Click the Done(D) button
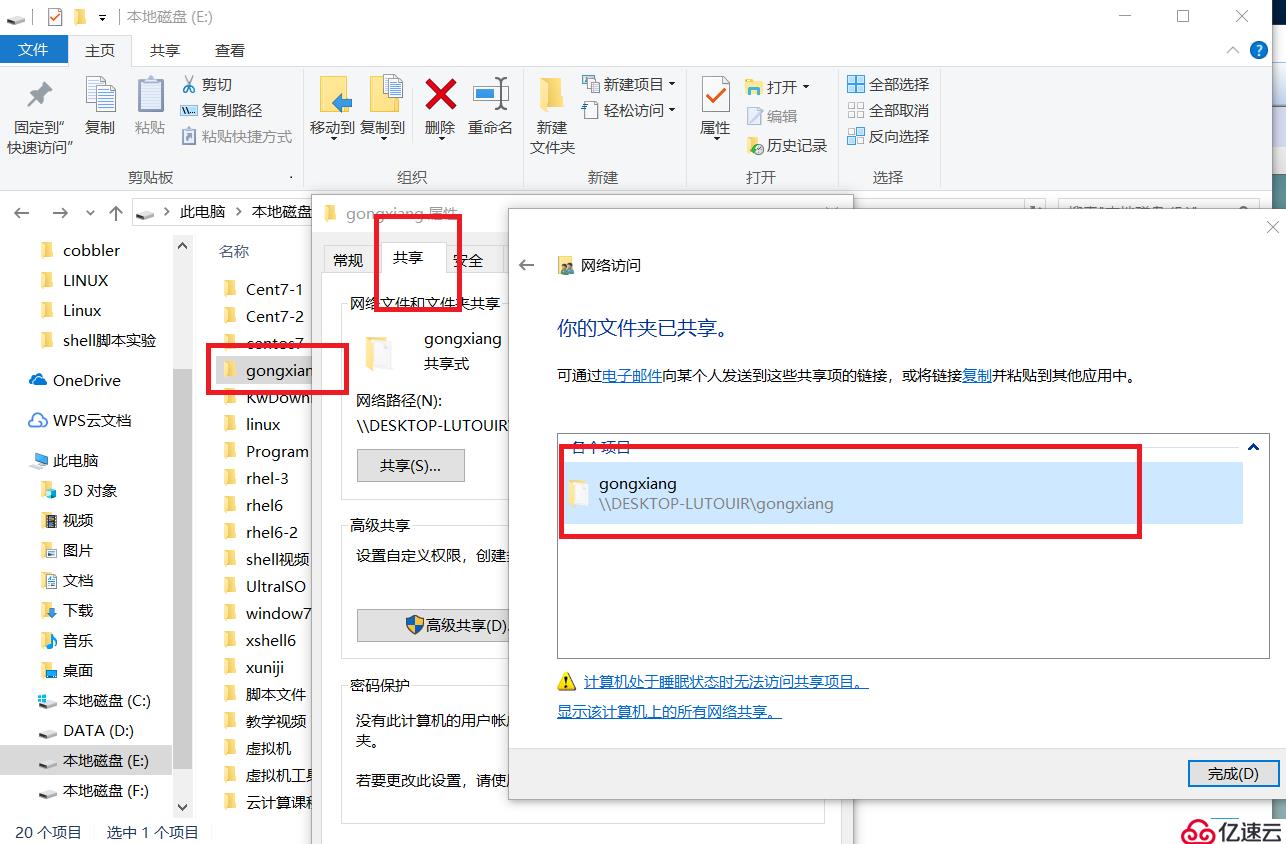 (1233, 773)
